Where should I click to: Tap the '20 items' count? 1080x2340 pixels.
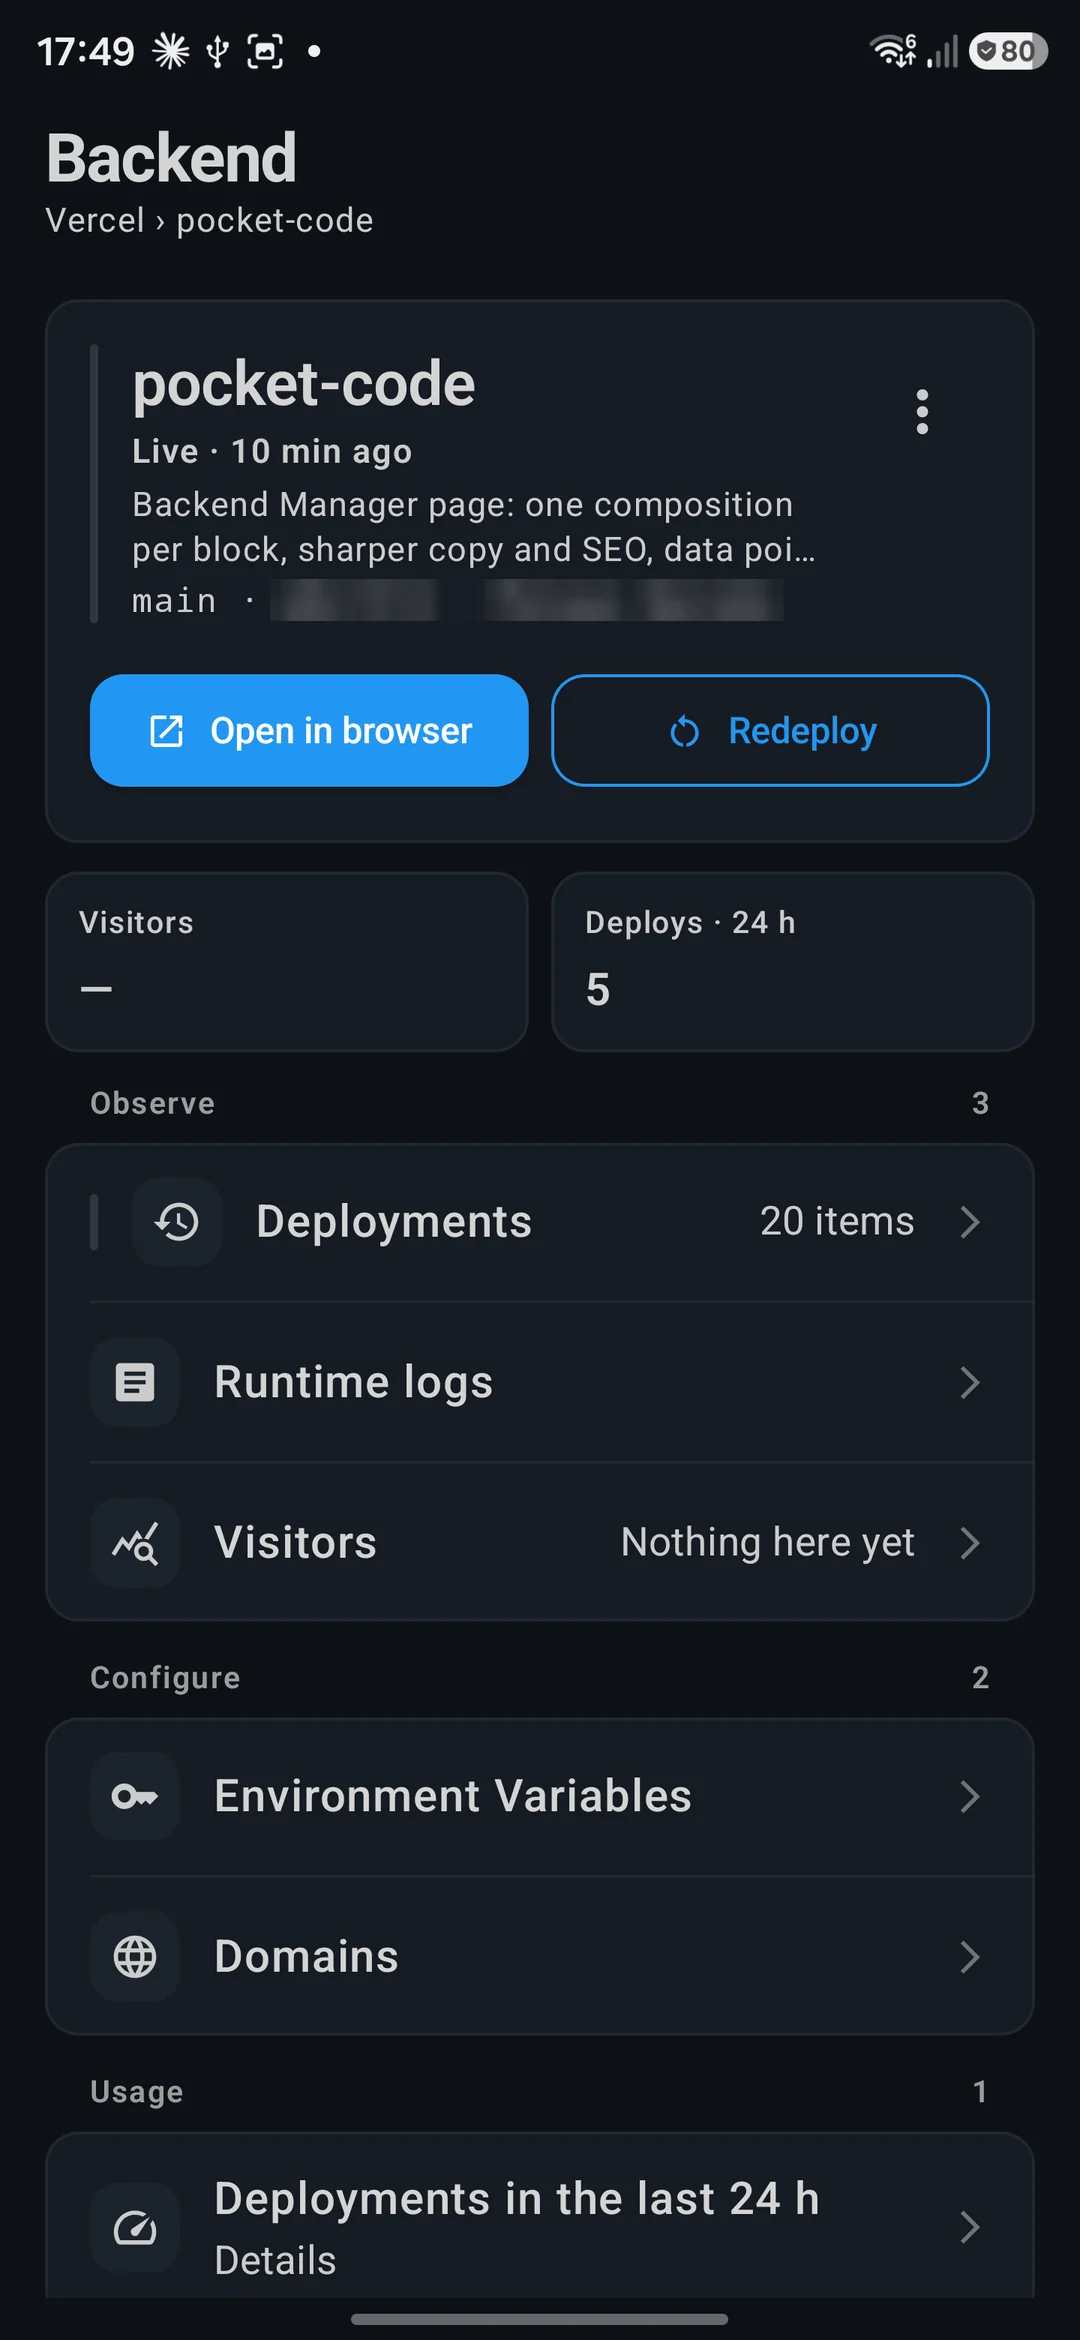coord(837,1221)
